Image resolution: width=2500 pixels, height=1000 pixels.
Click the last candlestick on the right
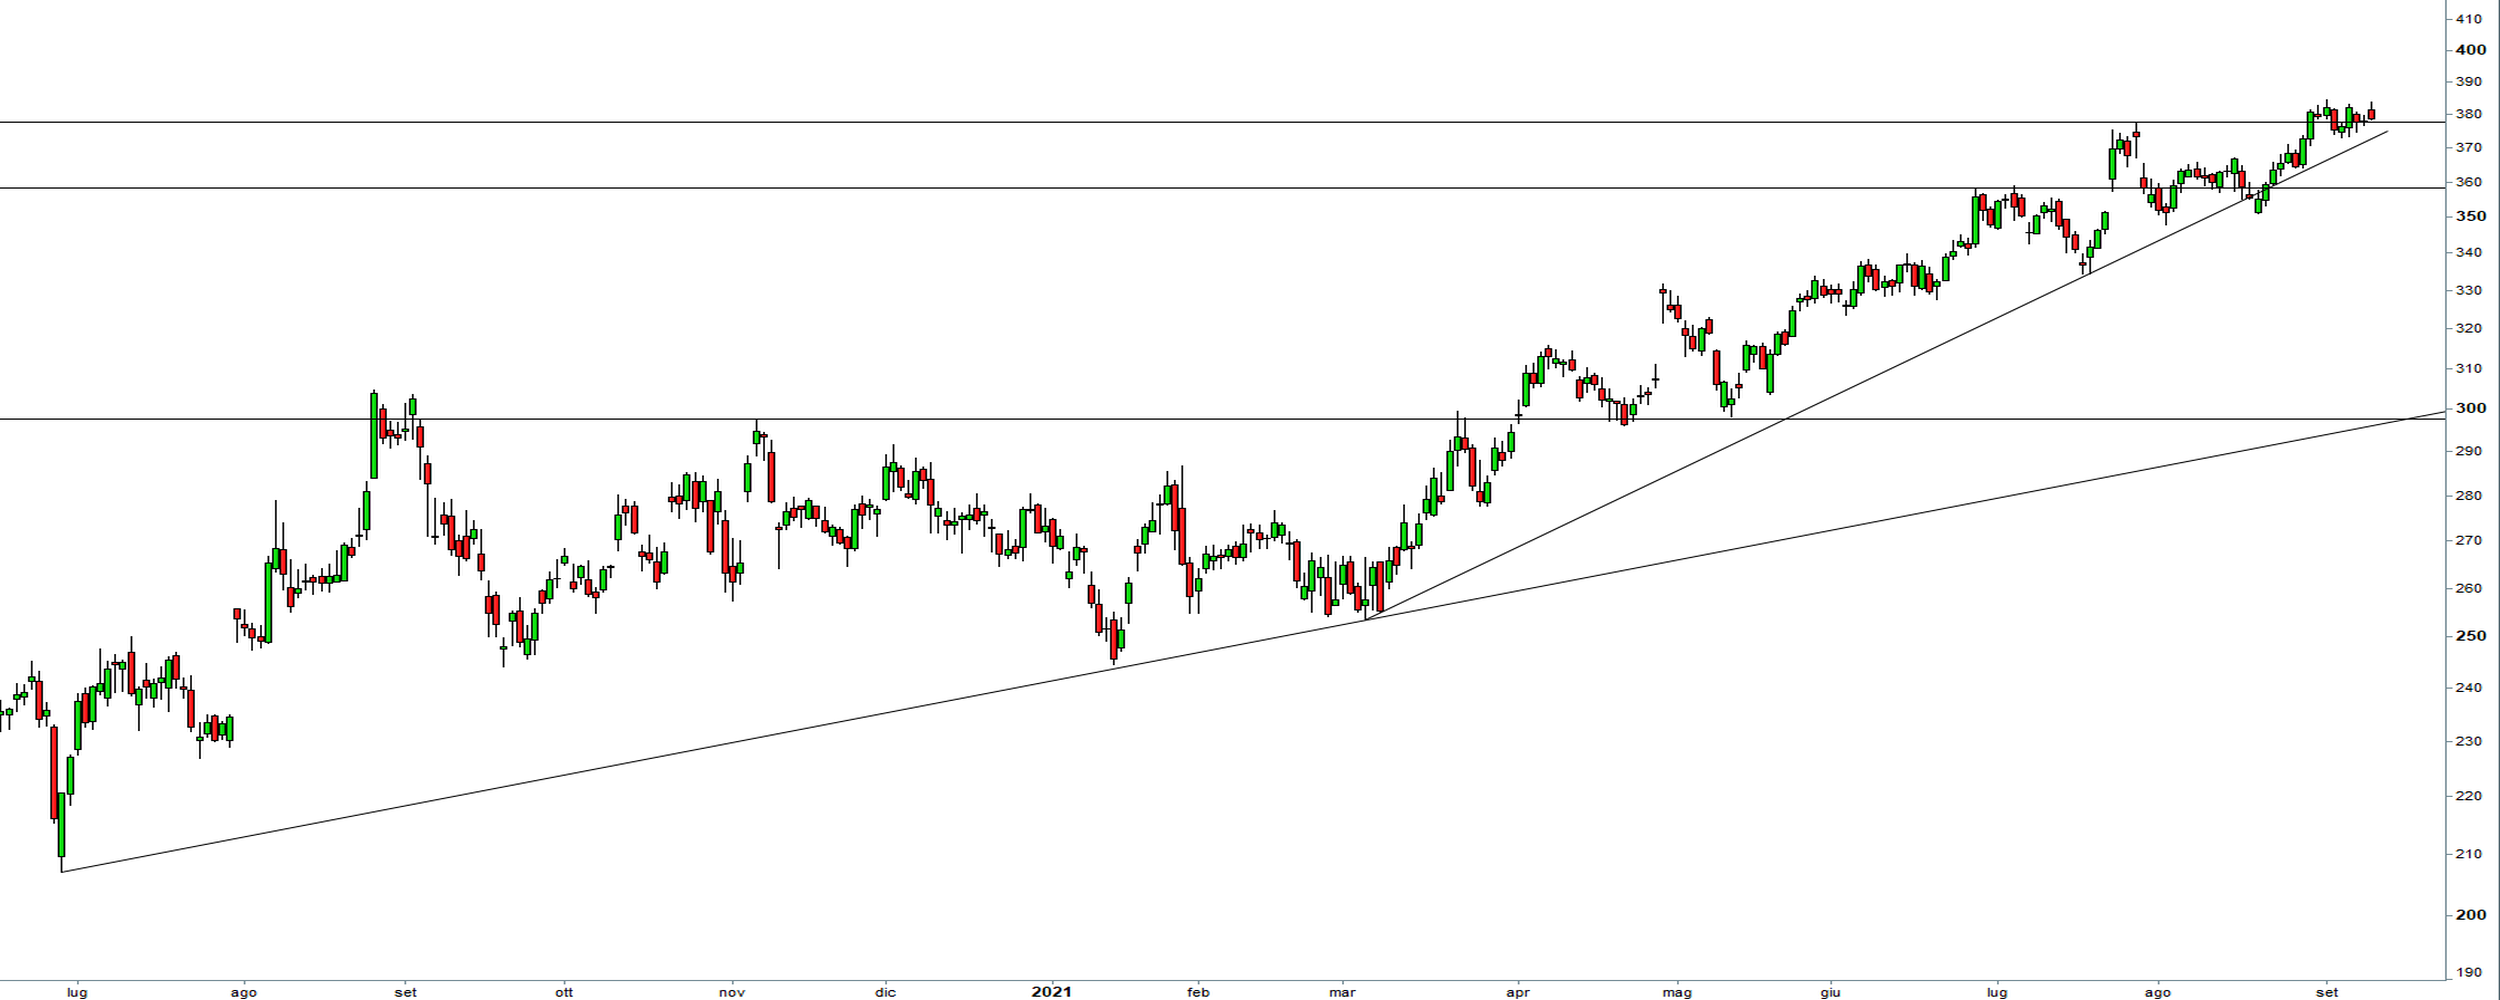(2371, 114)
